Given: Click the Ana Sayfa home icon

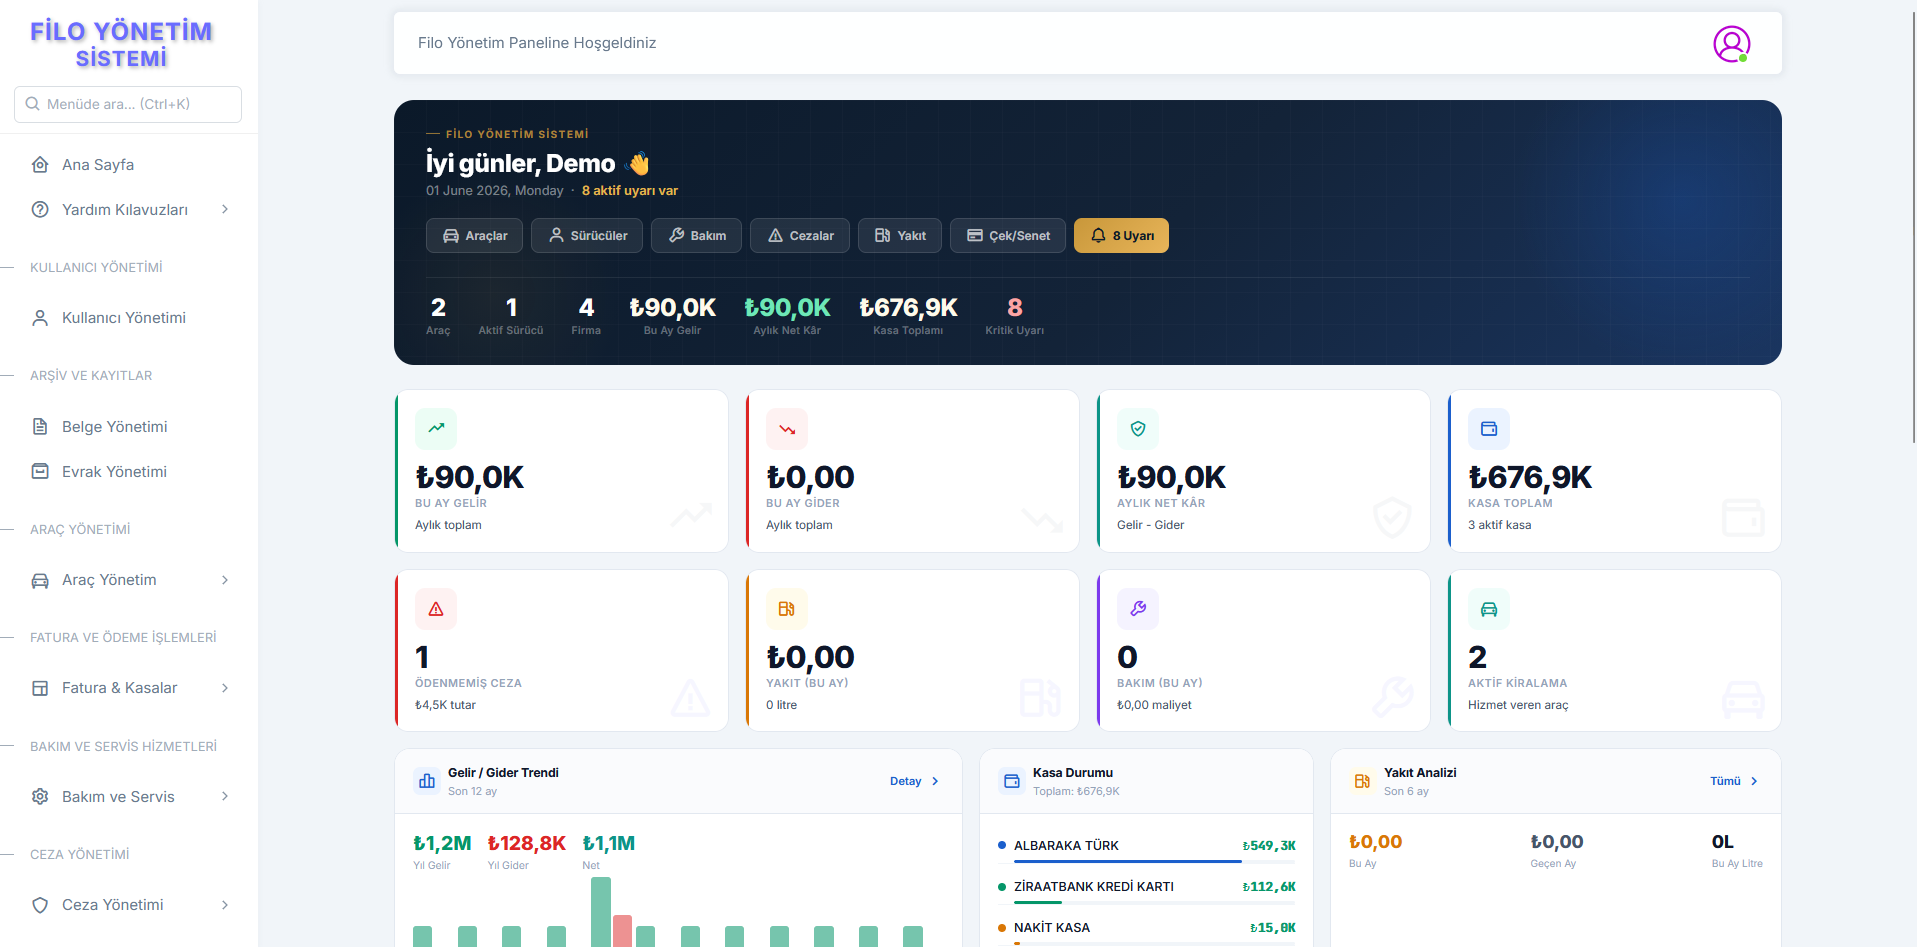Looking at the screenshot, I should coord(40,165).
